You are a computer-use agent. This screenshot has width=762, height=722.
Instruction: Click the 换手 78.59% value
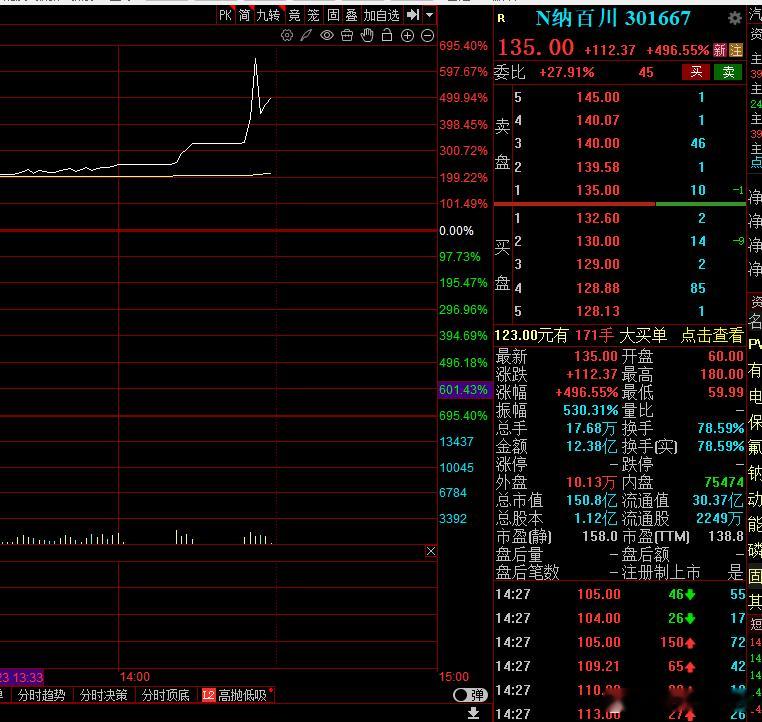pyautogui.click(x=721, y=428)
